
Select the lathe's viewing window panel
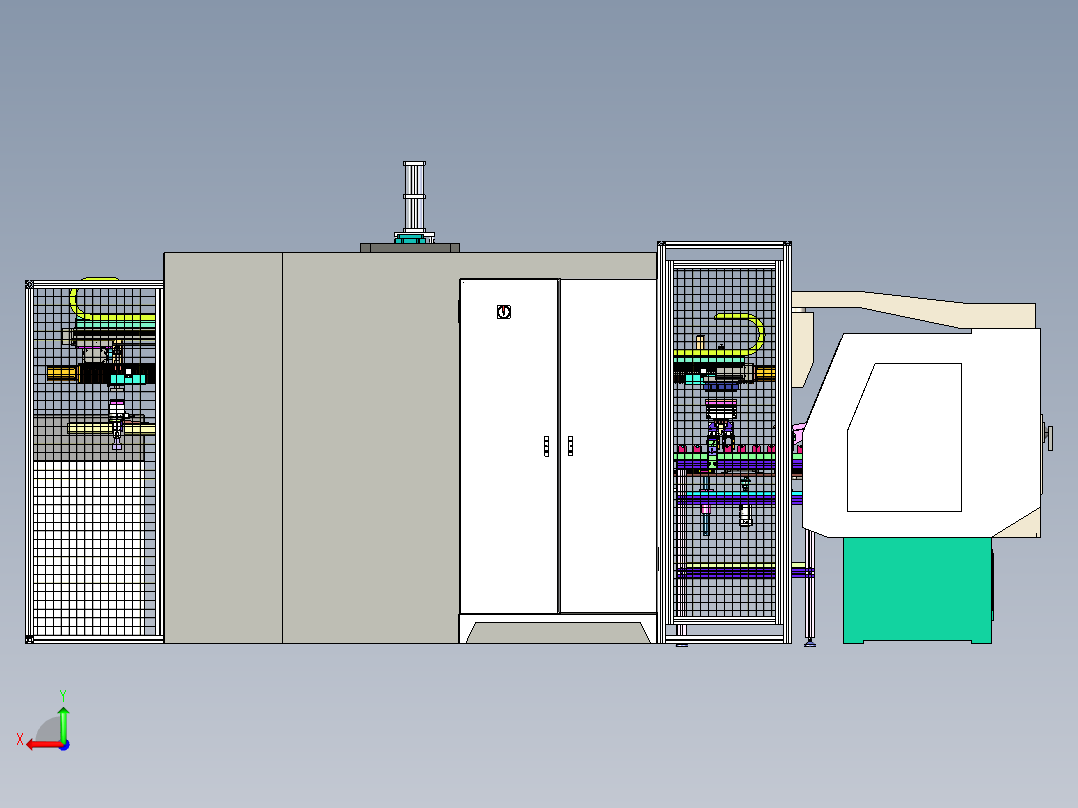click(x=904, y=437)
